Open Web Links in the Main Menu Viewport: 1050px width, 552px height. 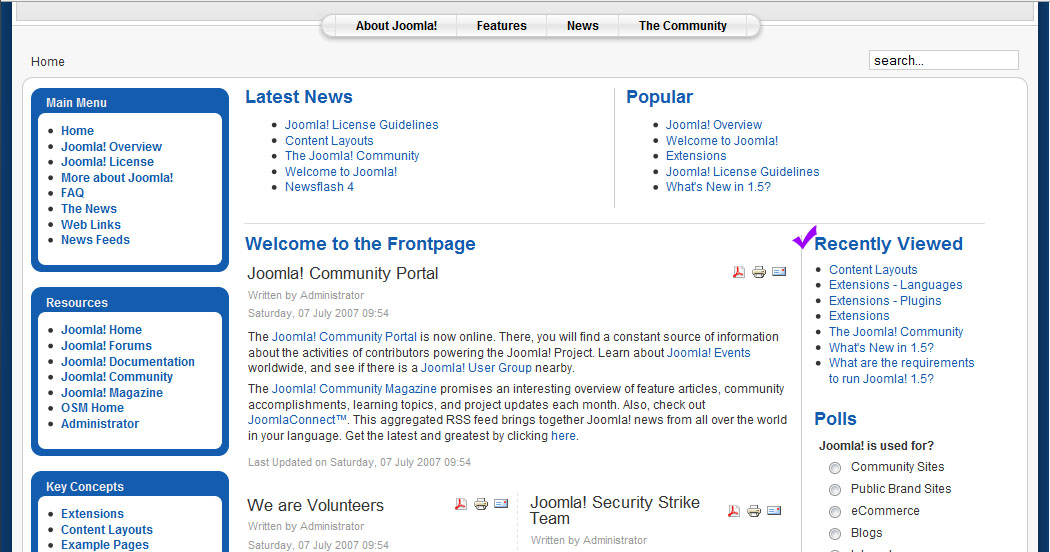point(90,224)
